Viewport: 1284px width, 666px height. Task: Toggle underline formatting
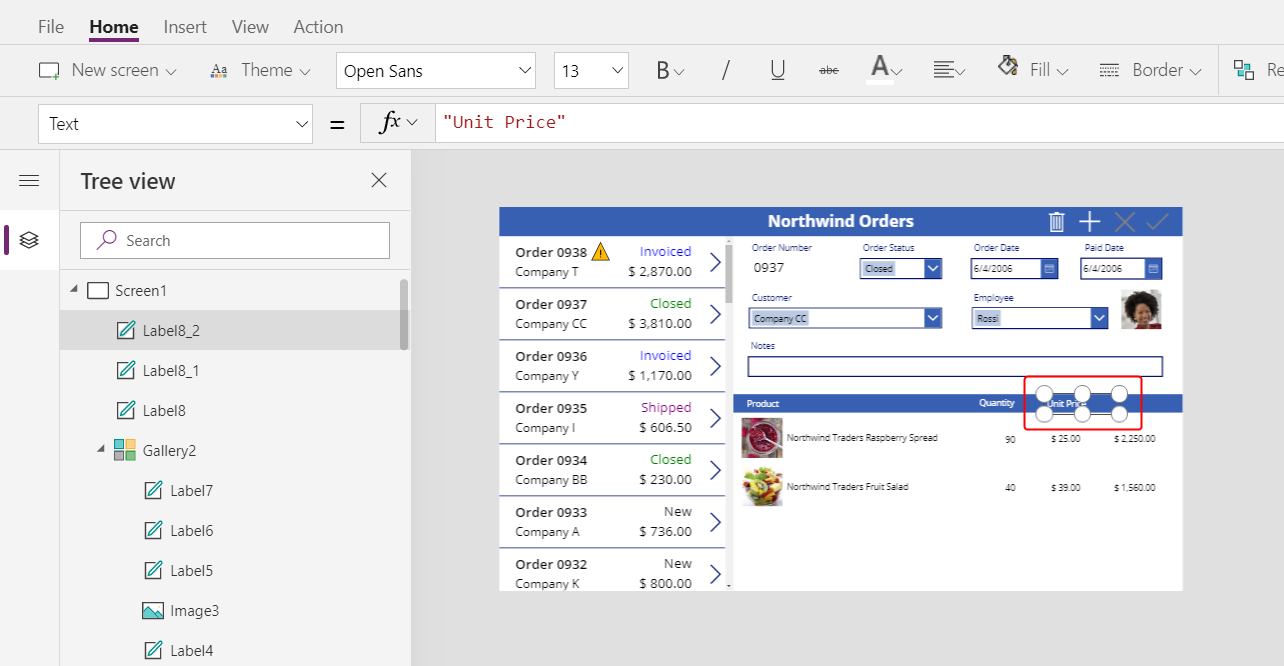777,70
